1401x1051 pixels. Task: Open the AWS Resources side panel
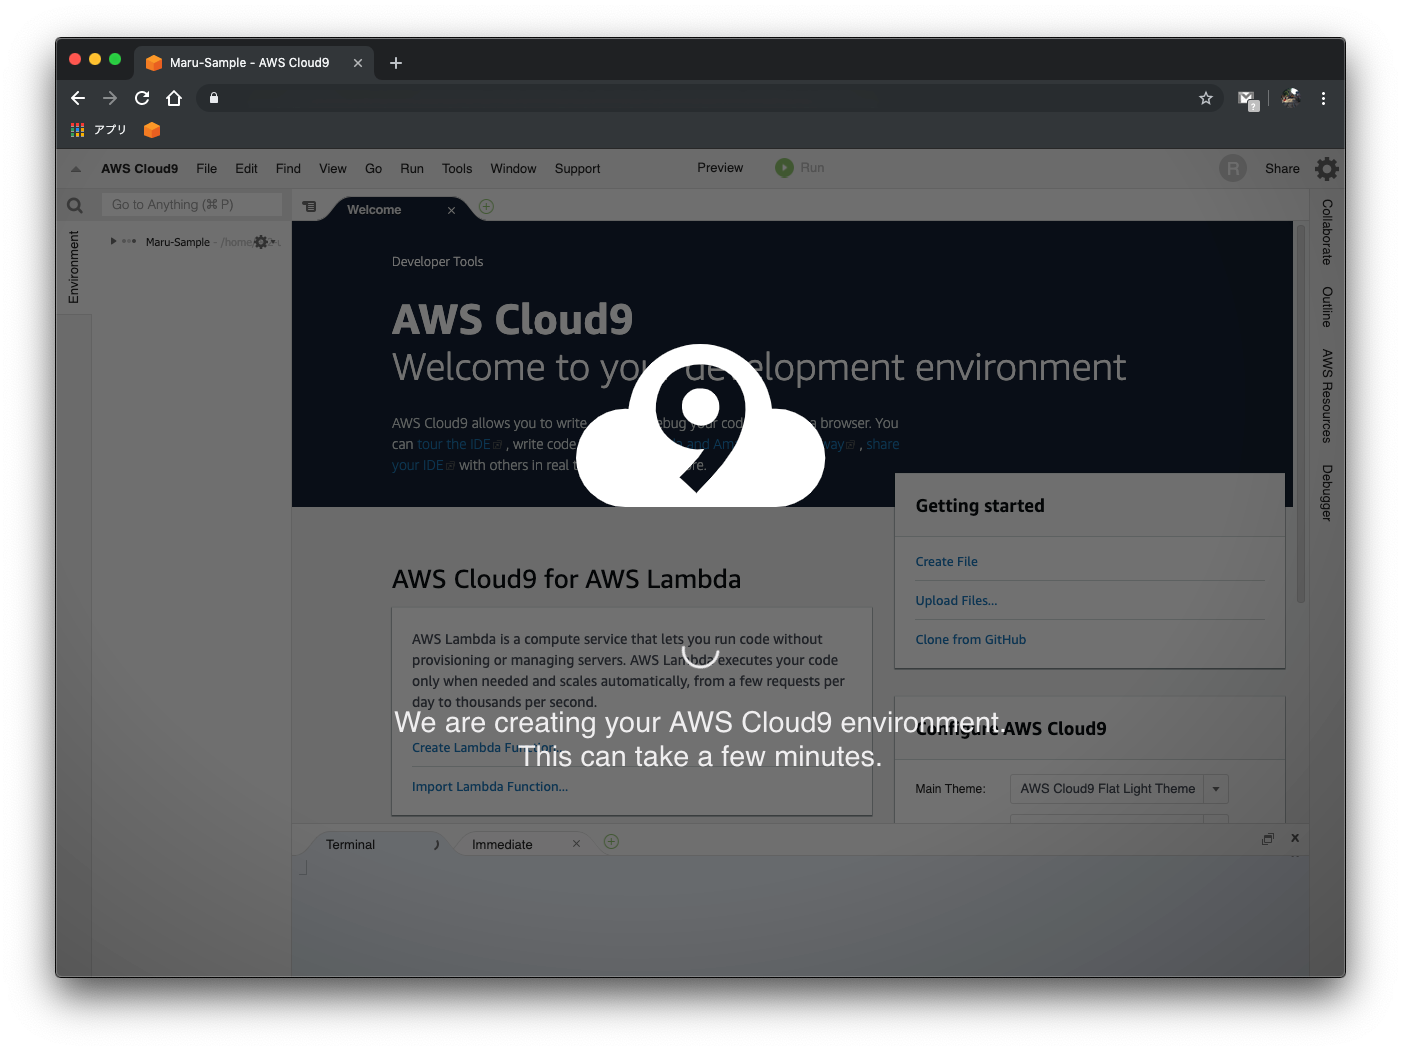pyautogui.click(x=1327, y=396)
